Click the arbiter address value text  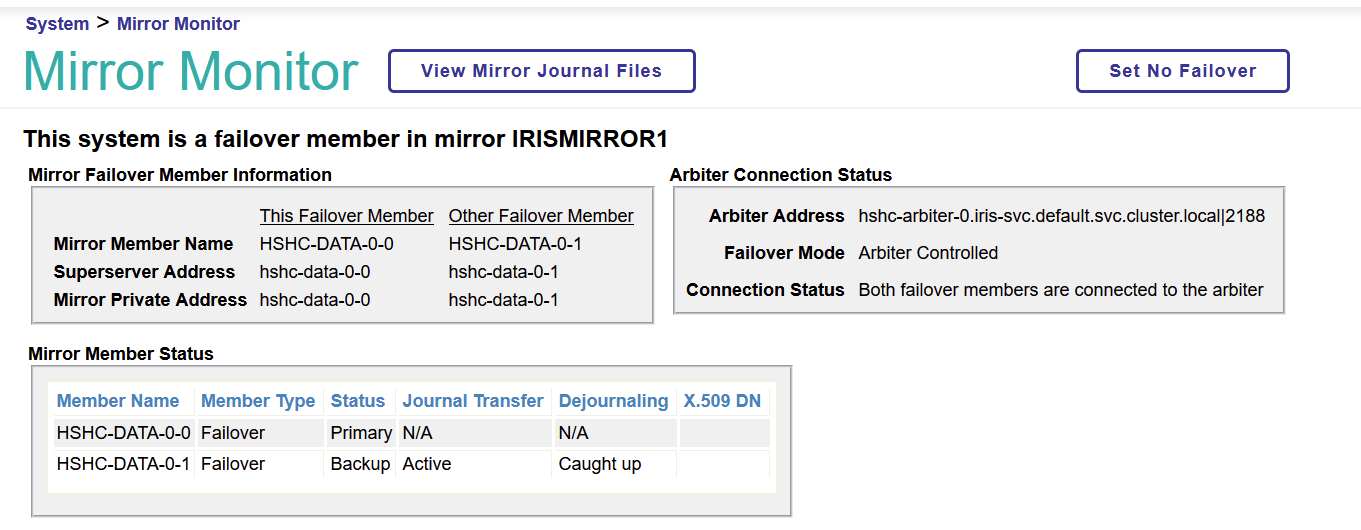coord(1061,216)
